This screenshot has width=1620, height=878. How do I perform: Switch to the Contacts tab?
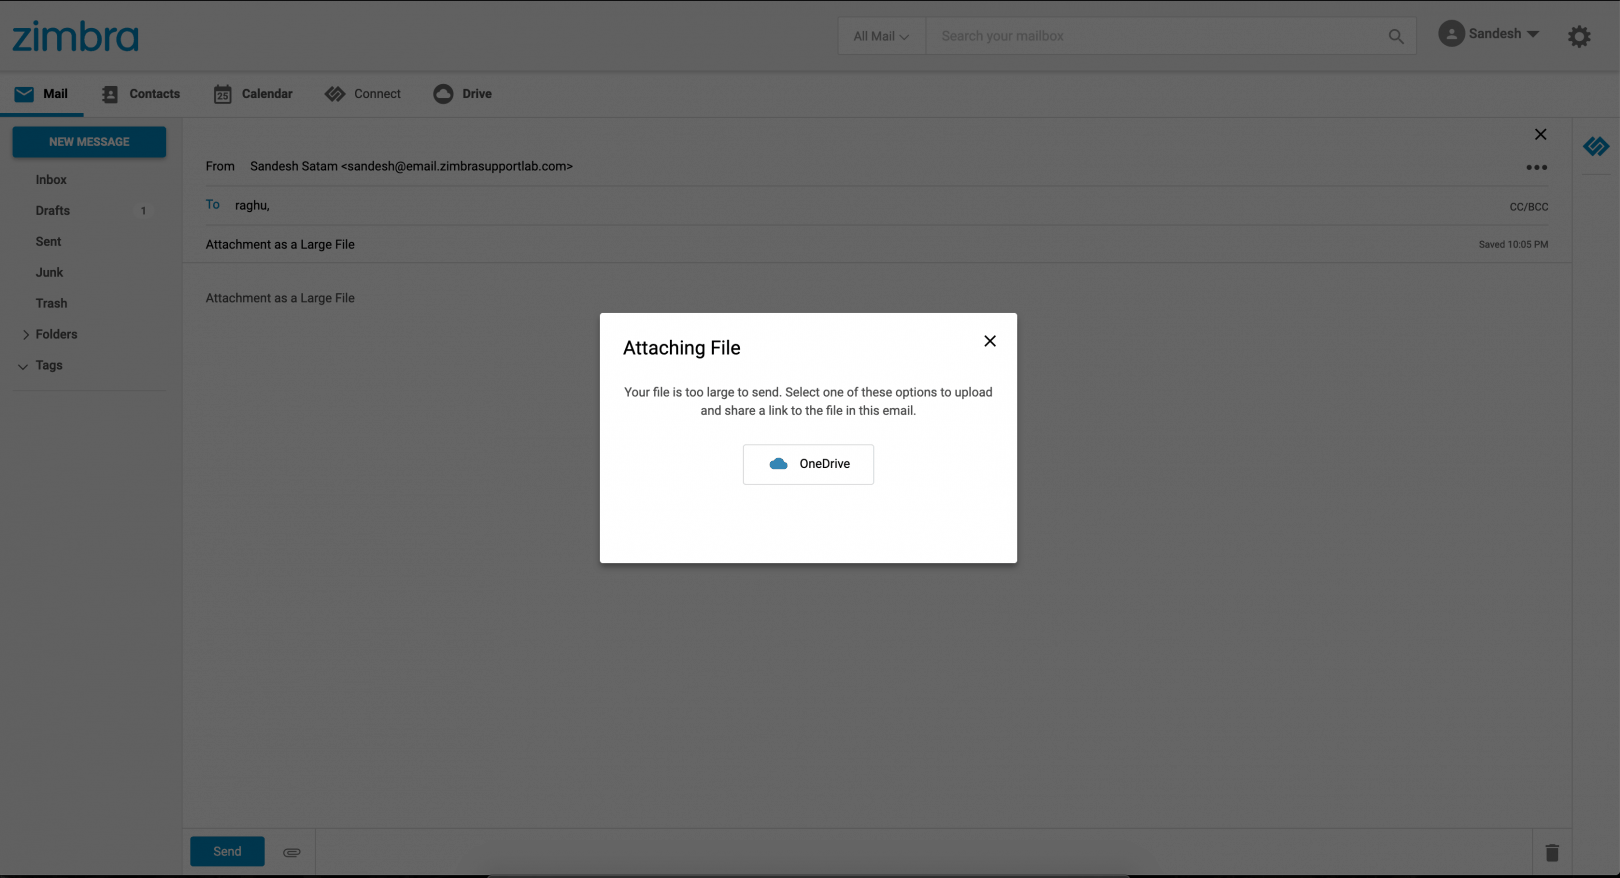pyautogui.click(x=141, y=94)
